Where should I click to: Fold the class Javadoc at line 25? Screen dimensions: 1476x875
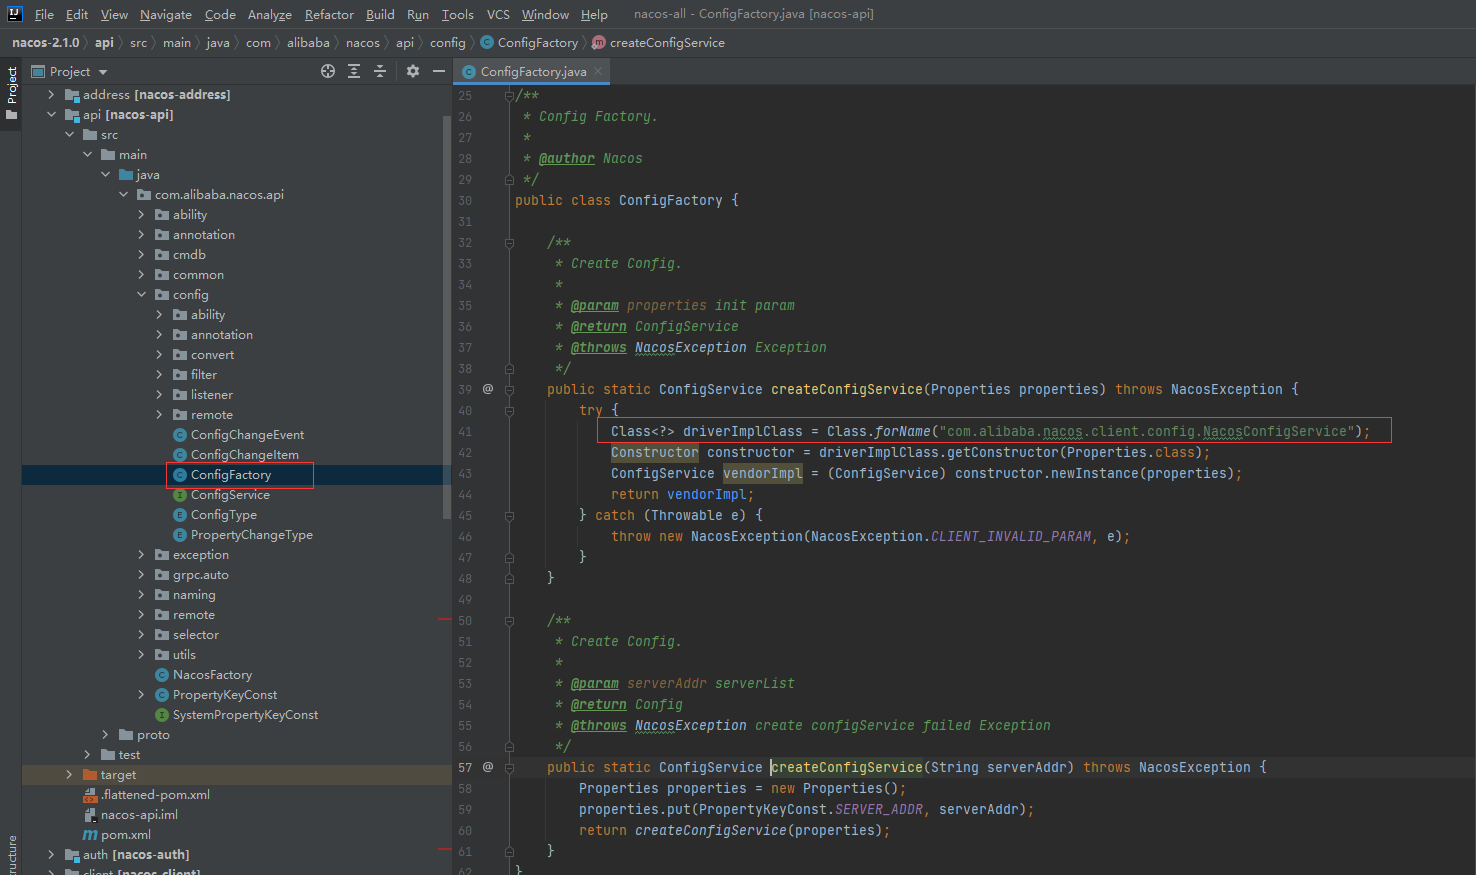tap(509, 96)
